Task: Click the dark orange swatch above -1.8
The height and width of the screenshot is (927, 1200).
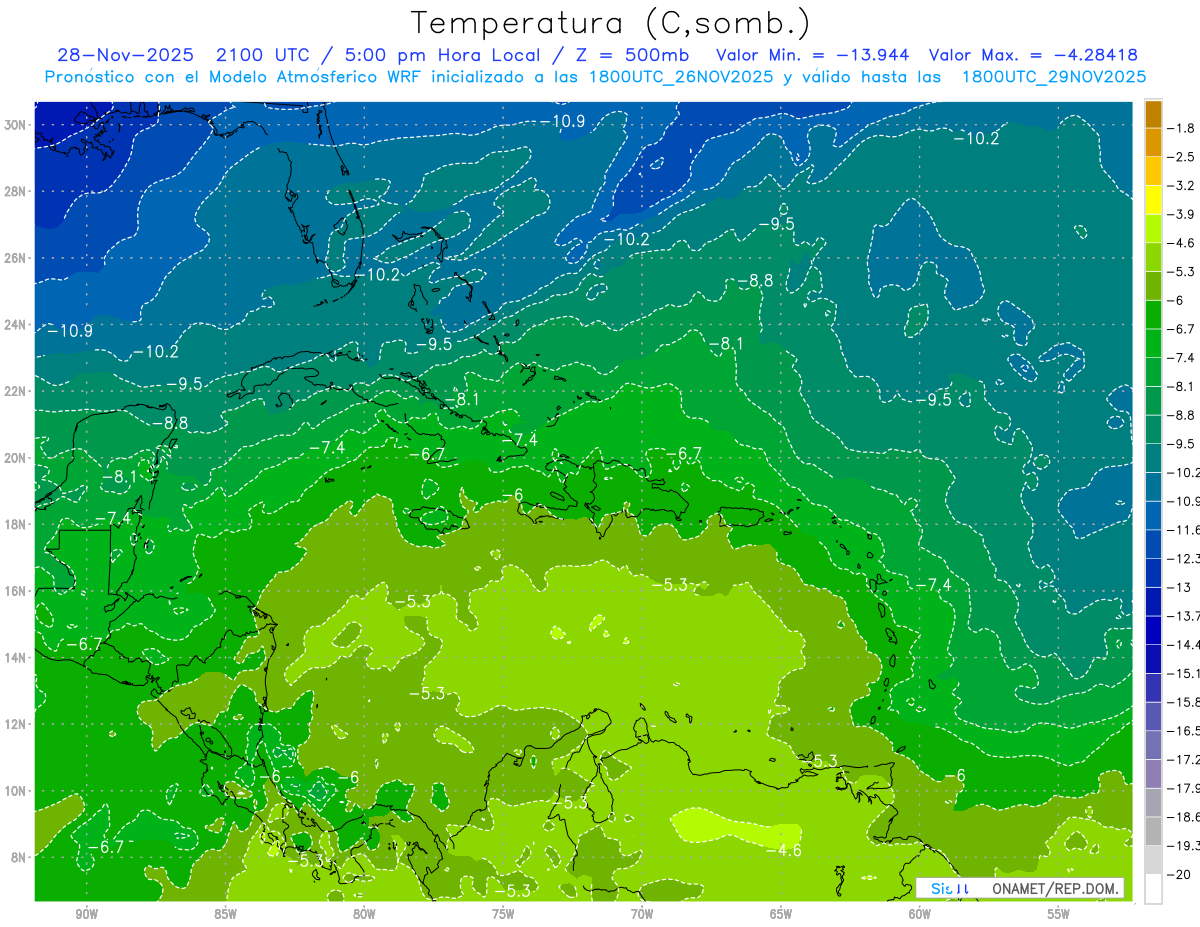Action: tap(1153, 114)
